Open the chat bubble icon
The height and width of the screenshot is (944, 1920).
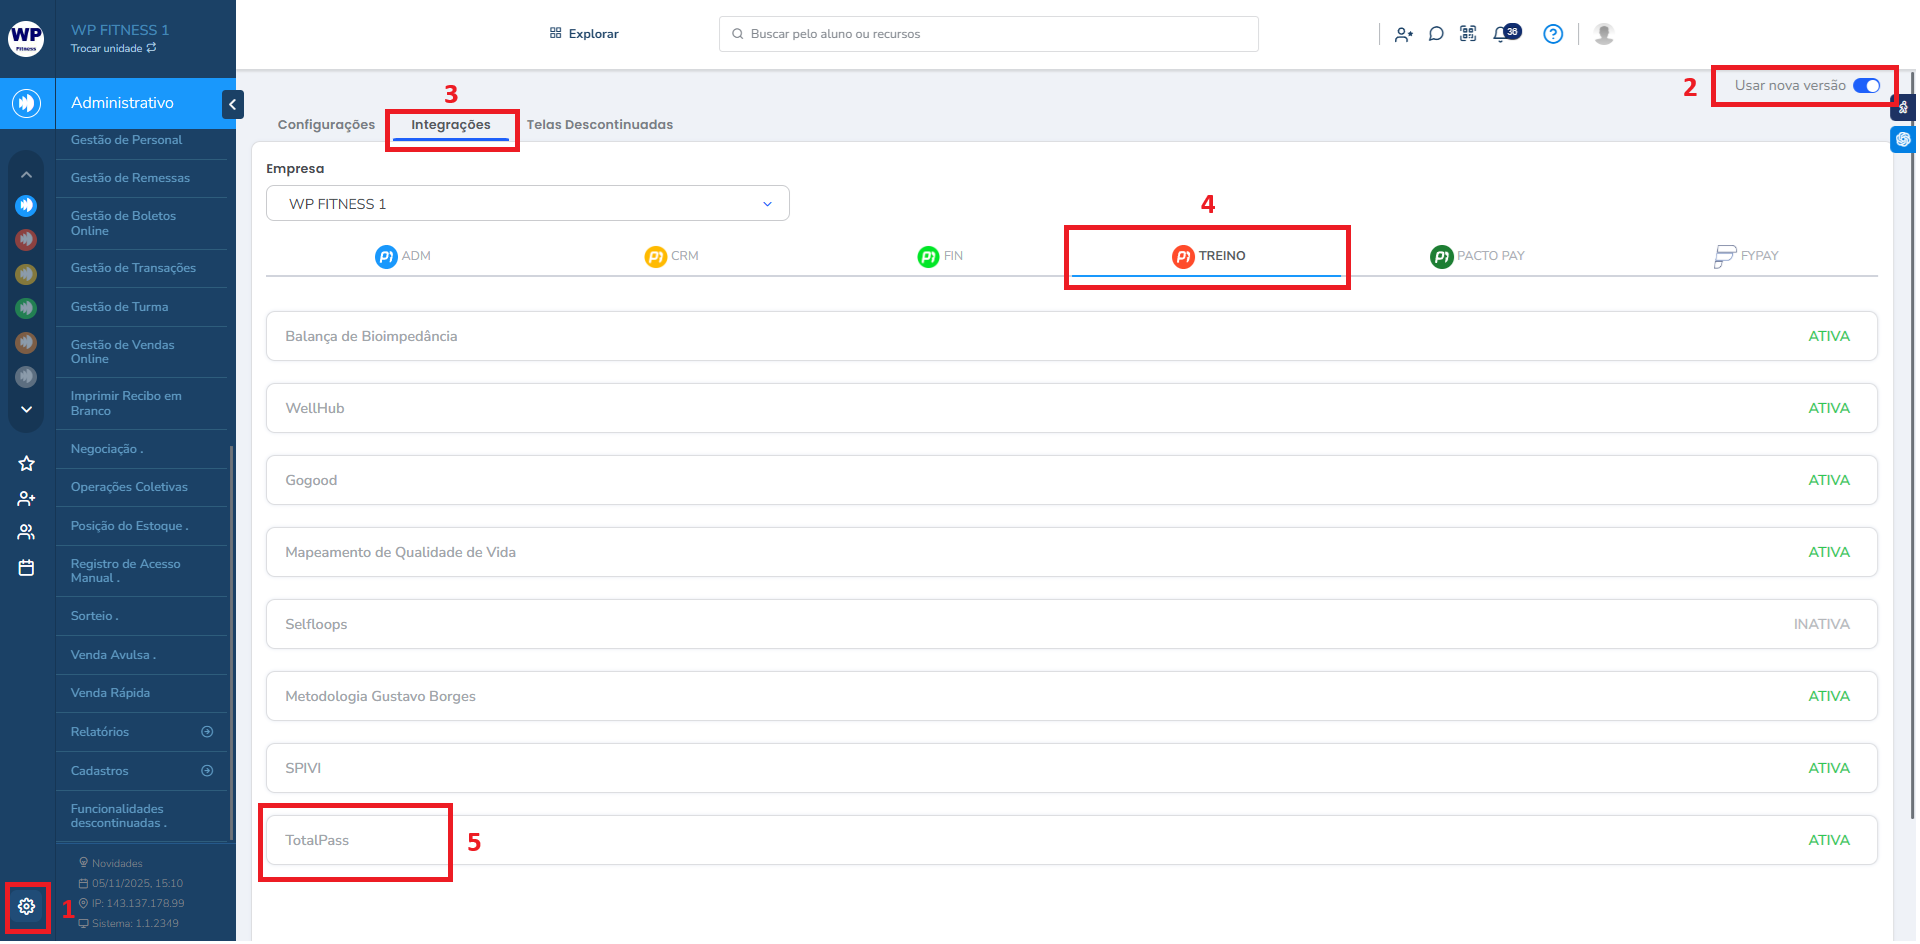tap(1436, 34)
